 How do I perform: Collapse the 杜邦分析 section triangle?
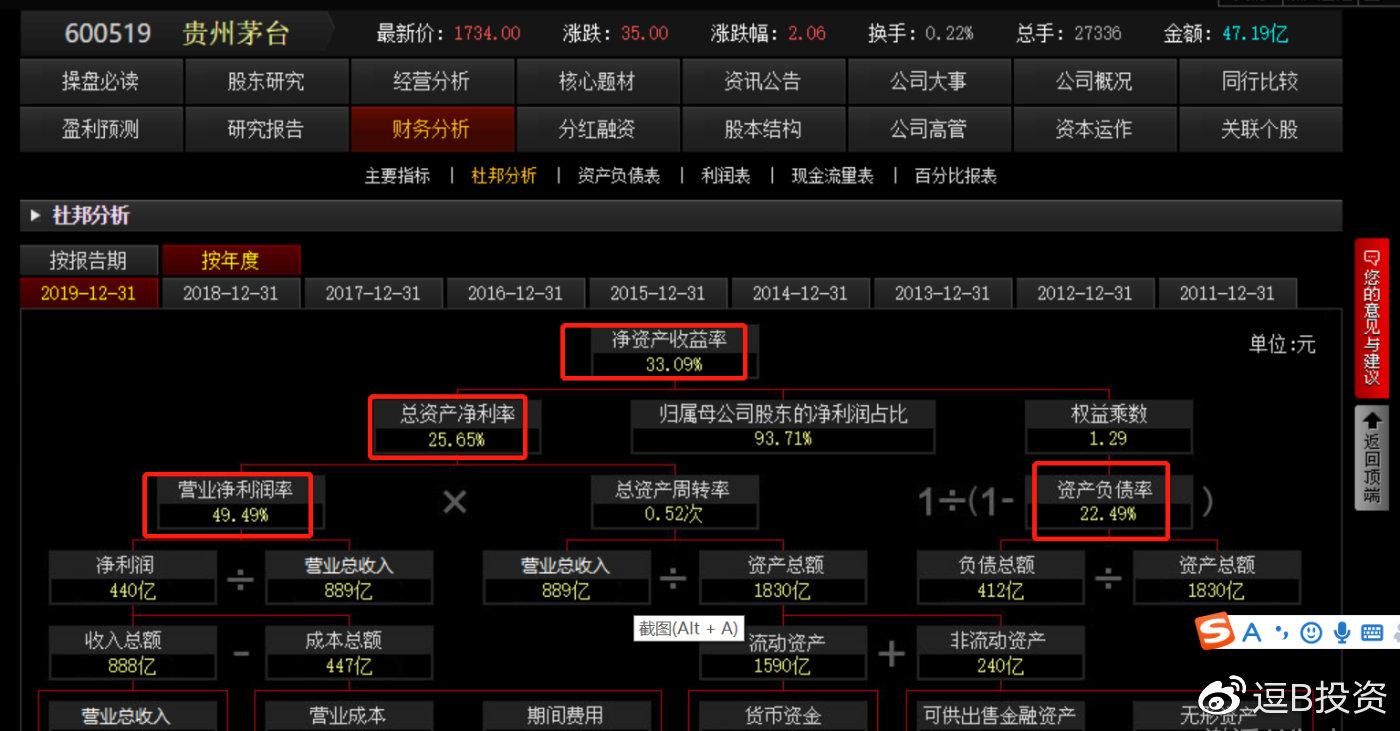(36, 215)
